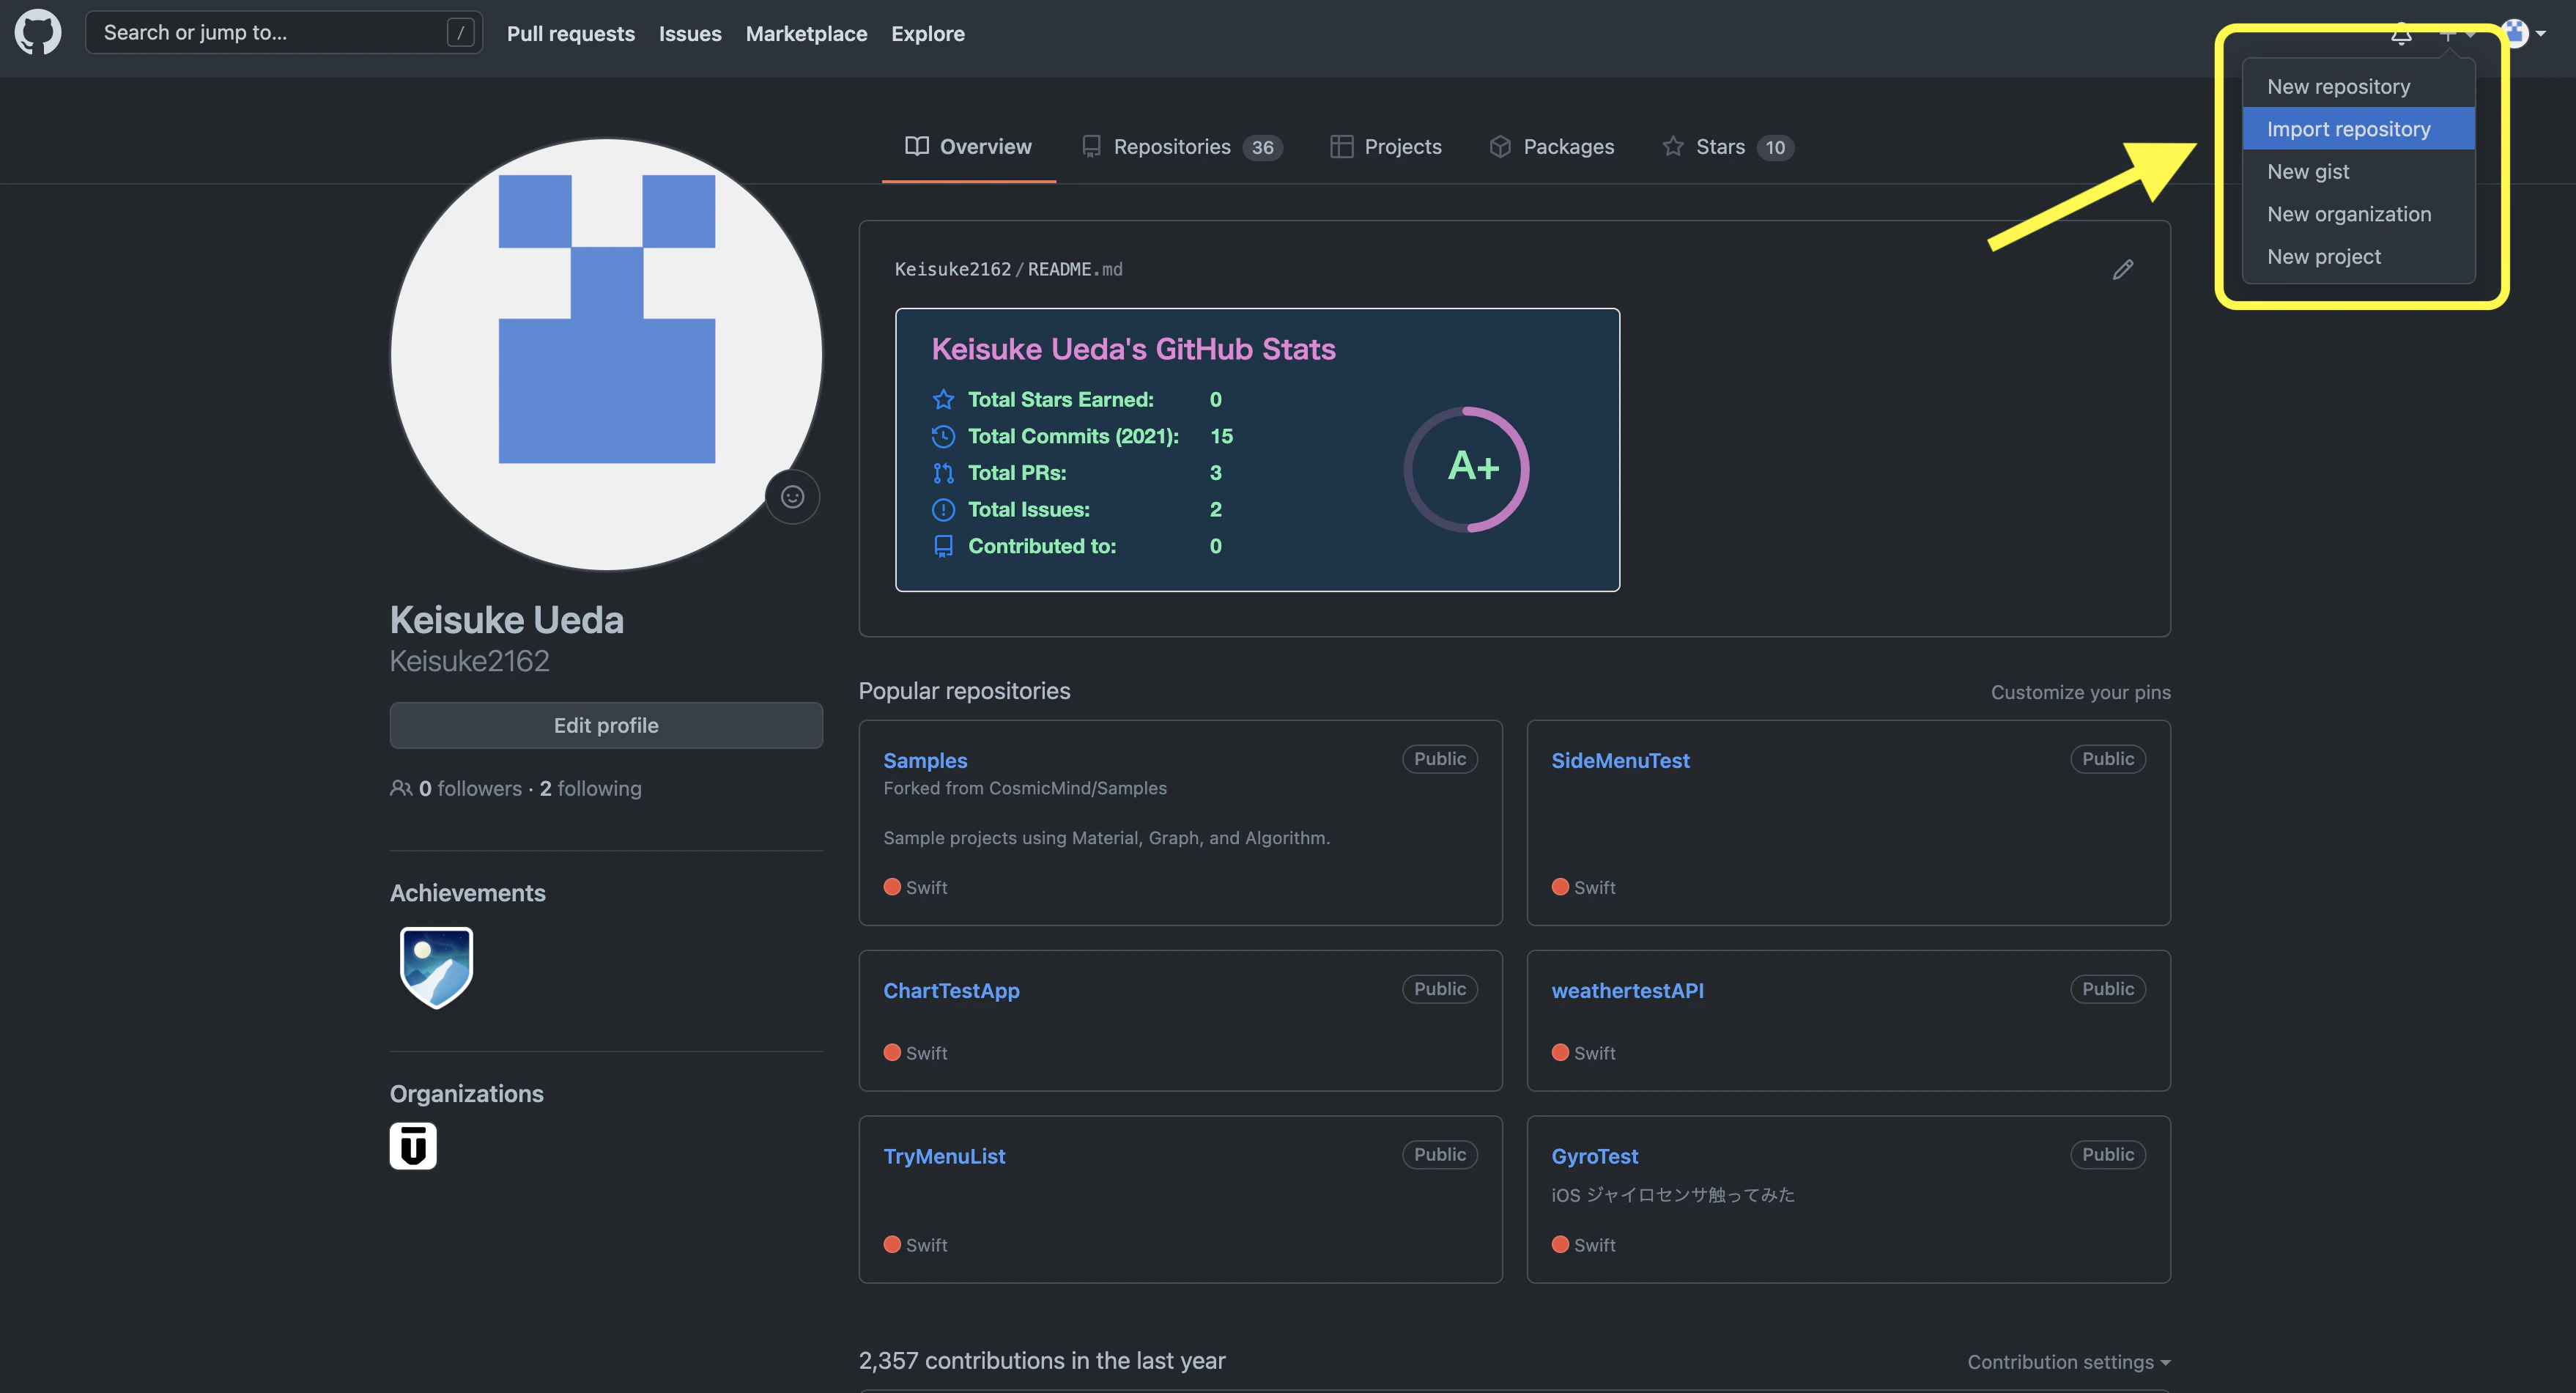2576x1393 pixels.
Task: View the 0 followers list
Action: [470, 788]
